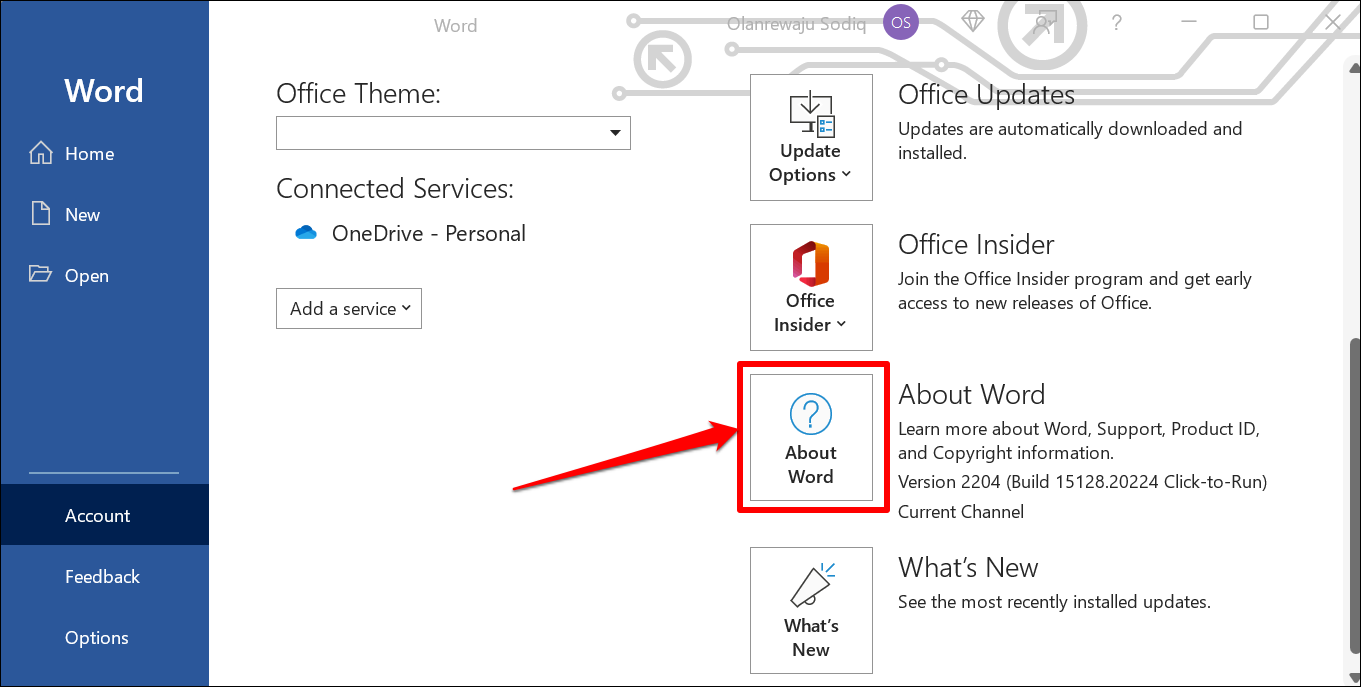Open the Update Options menu
1361x687 pixels.
pyautogui.click(x=811, y=138)
